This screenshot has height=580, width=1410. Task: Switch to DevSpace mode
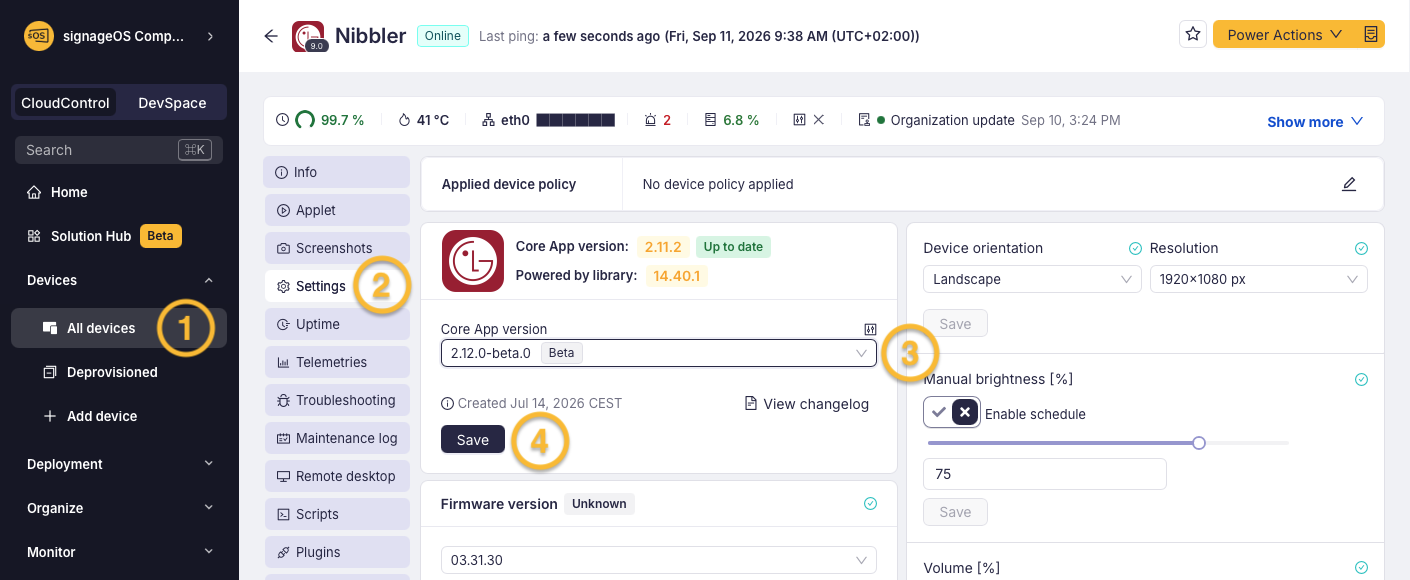point(172,102)
